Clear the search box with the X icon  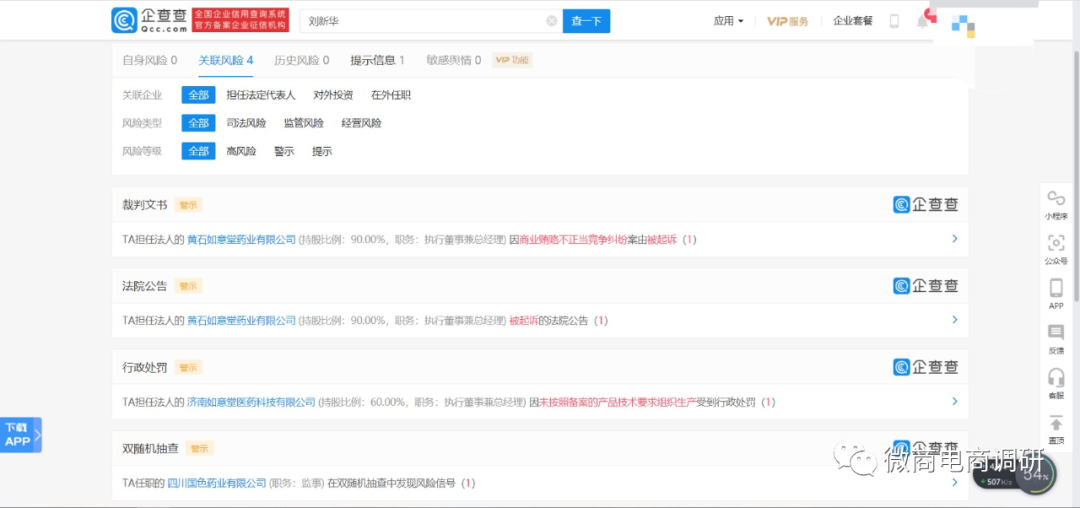(x=552, y=21)
